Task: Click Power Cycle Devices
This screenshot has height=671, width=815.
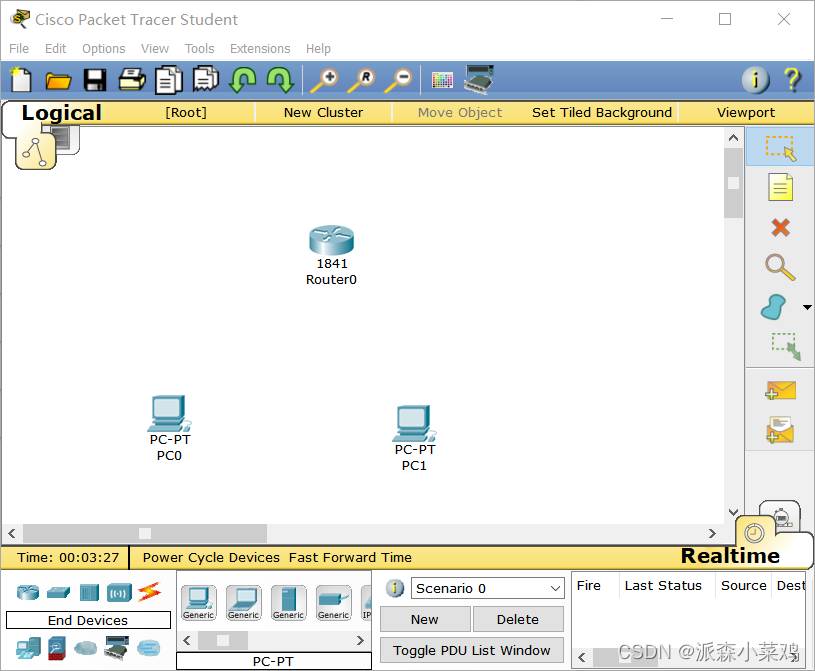Action: 211,557
